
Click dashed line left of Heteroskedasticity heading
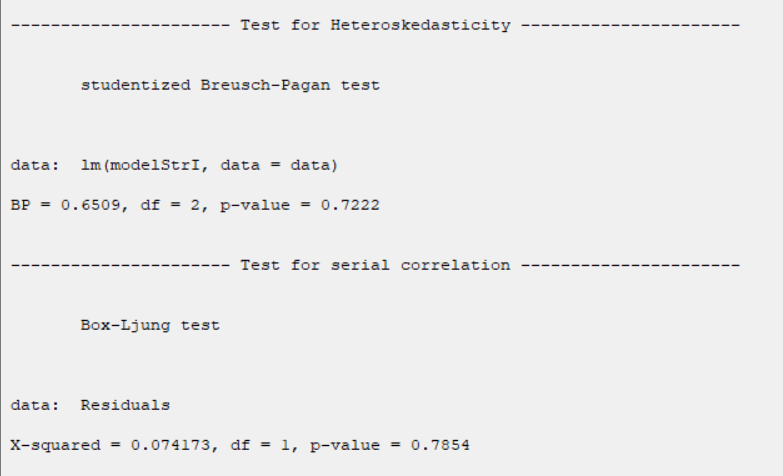tap(120, 25)
